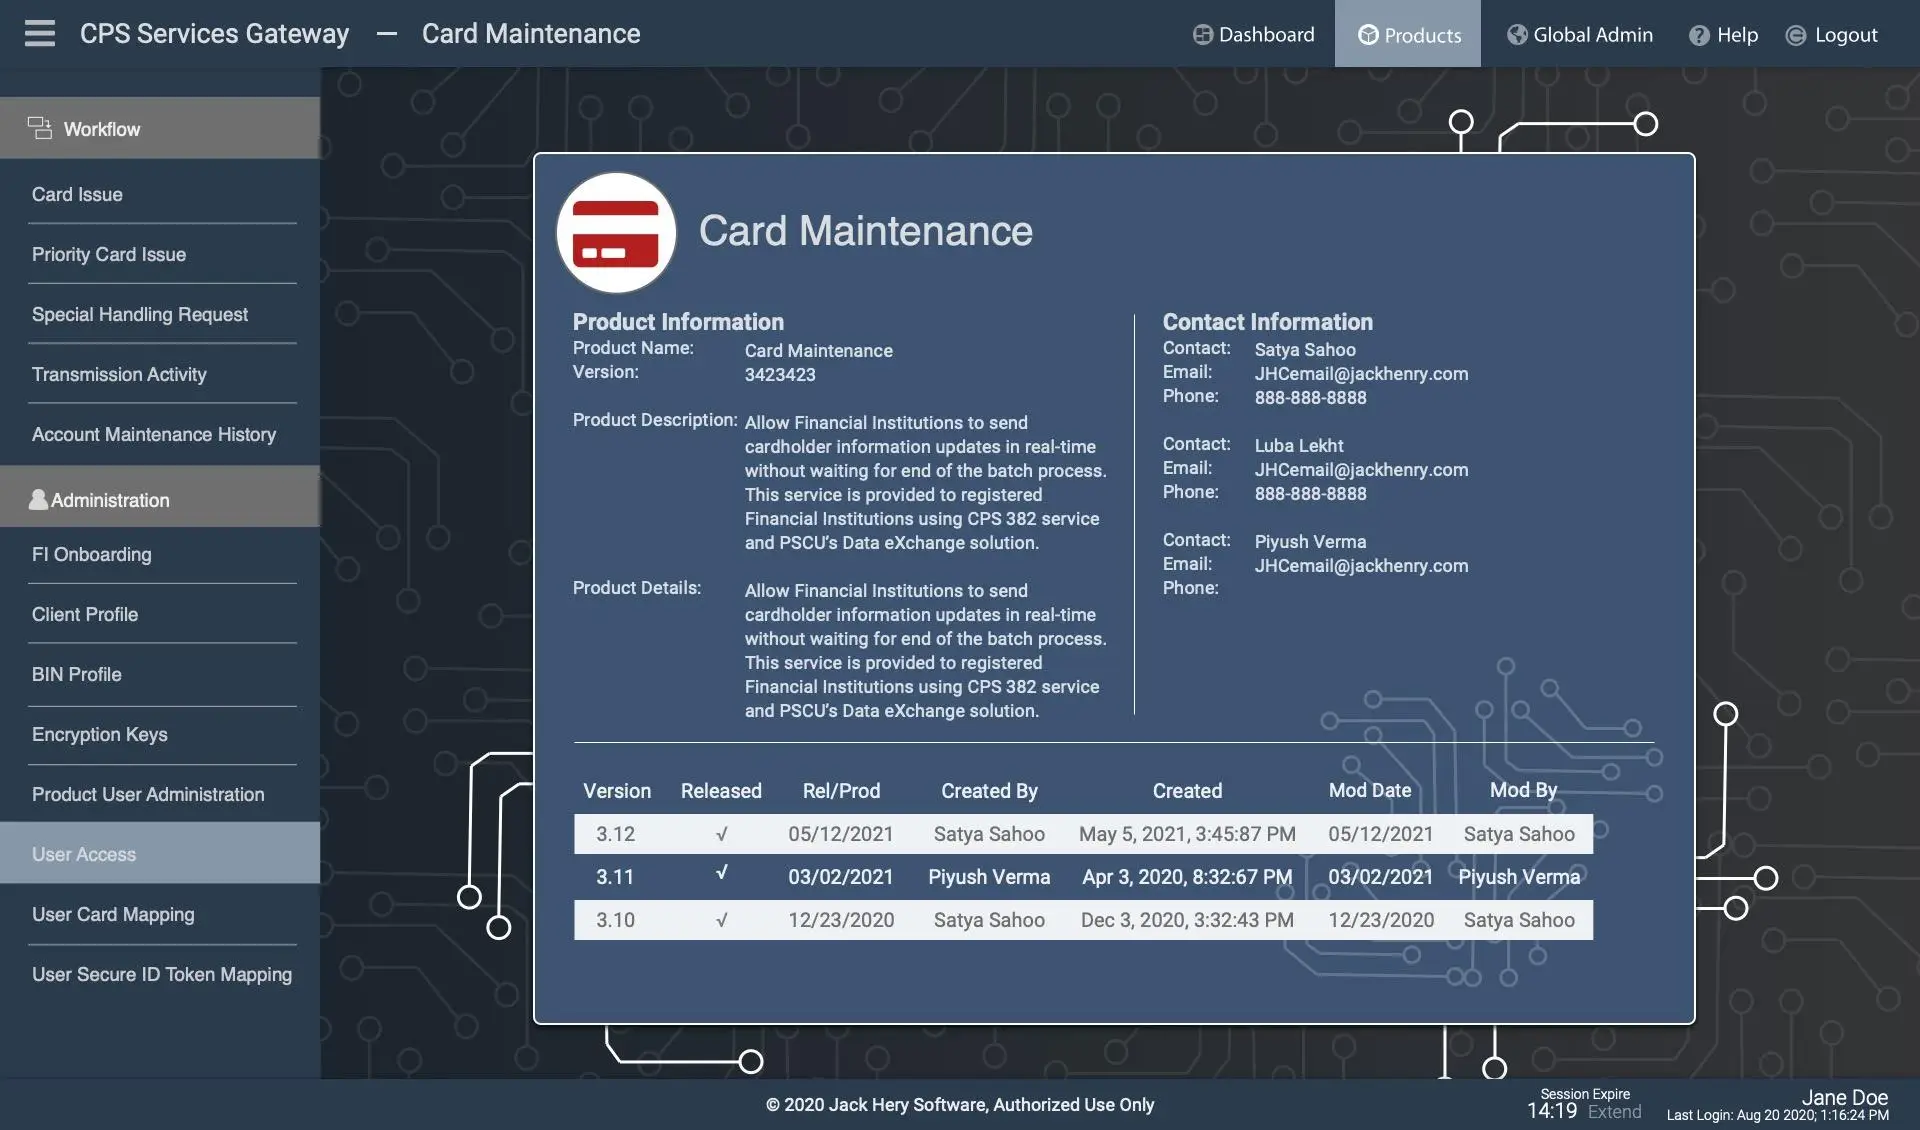Click the Help question mark icon
Image resolution: width=1920 pixels, height=1130 pixels.
click(1699, 35)
